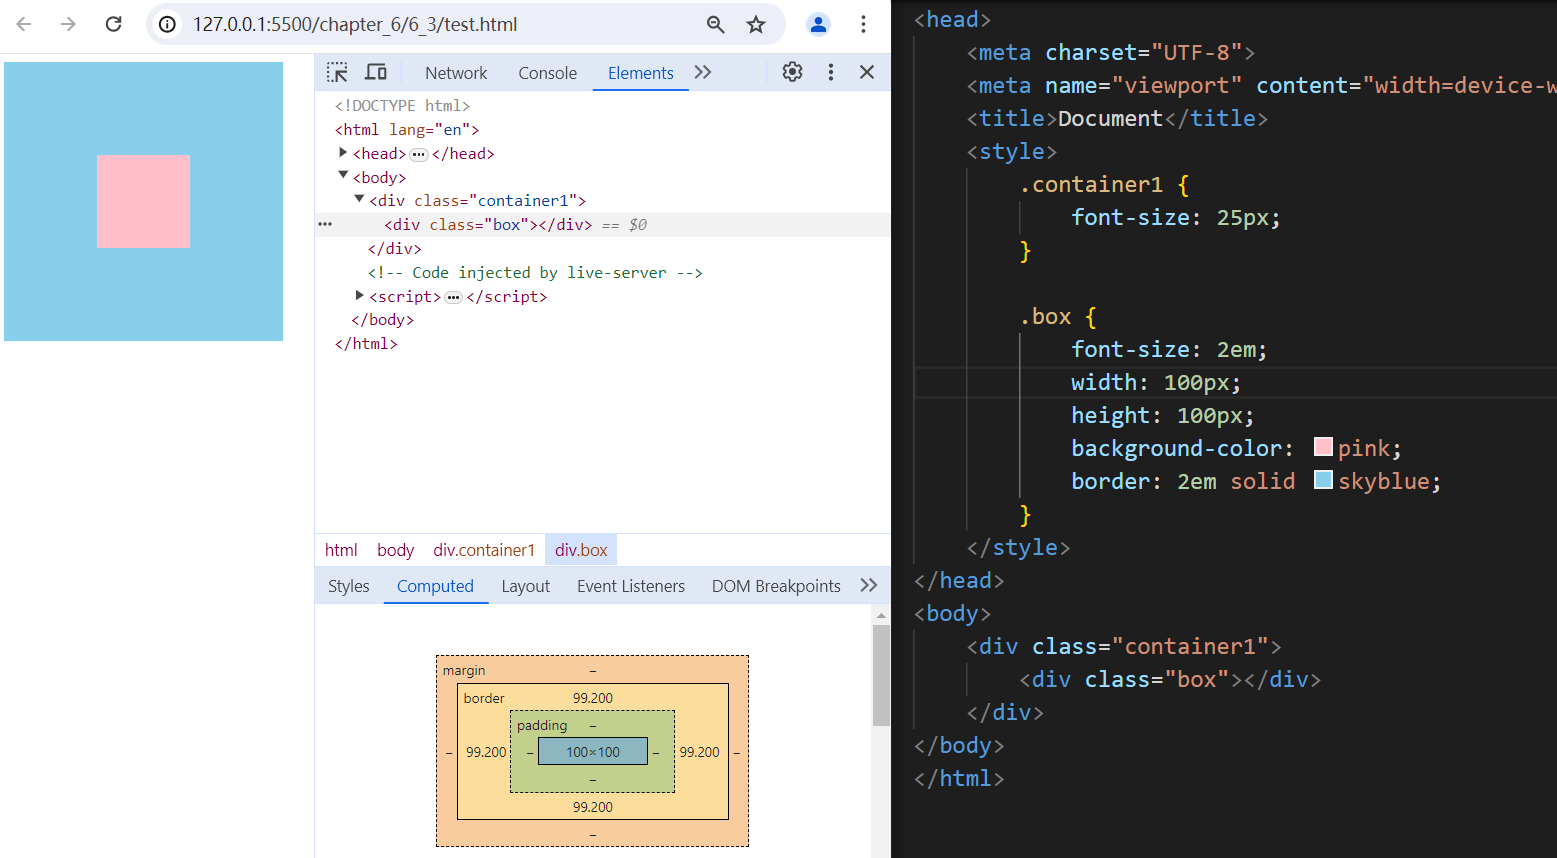The height and width of the screenshot is (858, 1557).
Task: Open DevTools settings gear
Action: point(792,72)
